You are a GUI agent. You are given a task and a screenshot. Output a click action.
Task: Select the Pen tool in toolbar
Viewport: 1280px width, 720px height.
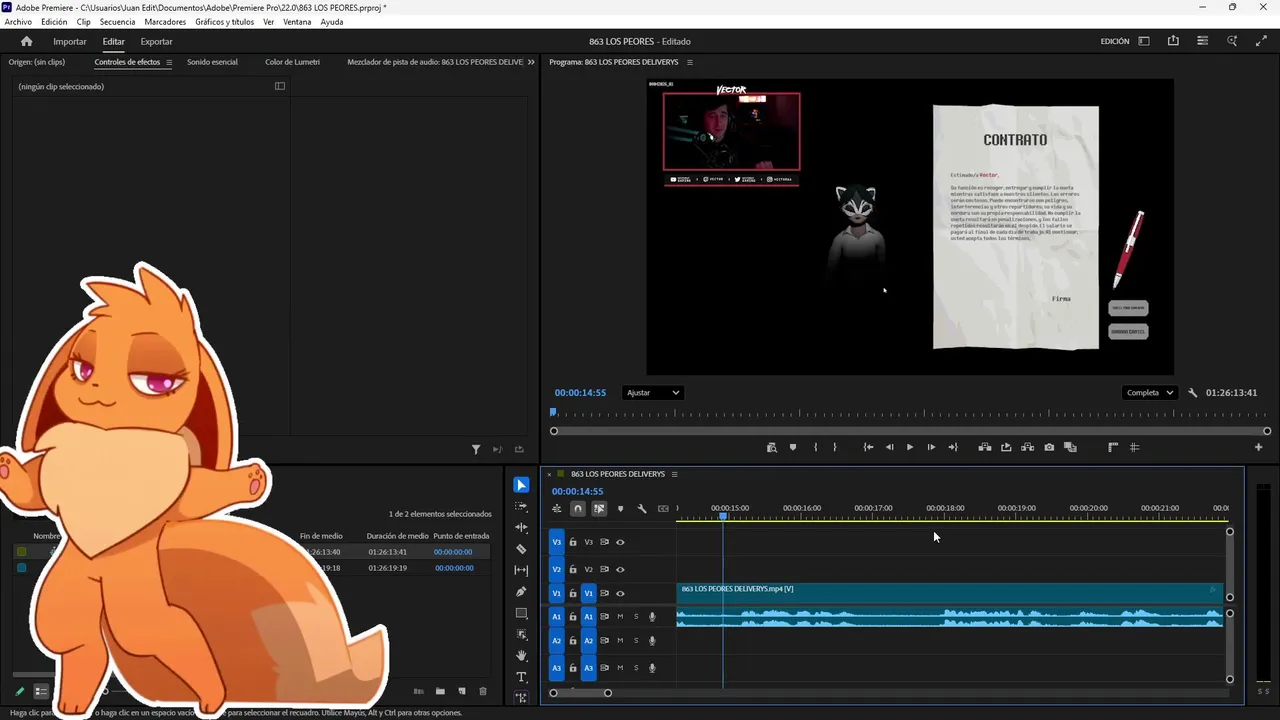coord(521,592)
